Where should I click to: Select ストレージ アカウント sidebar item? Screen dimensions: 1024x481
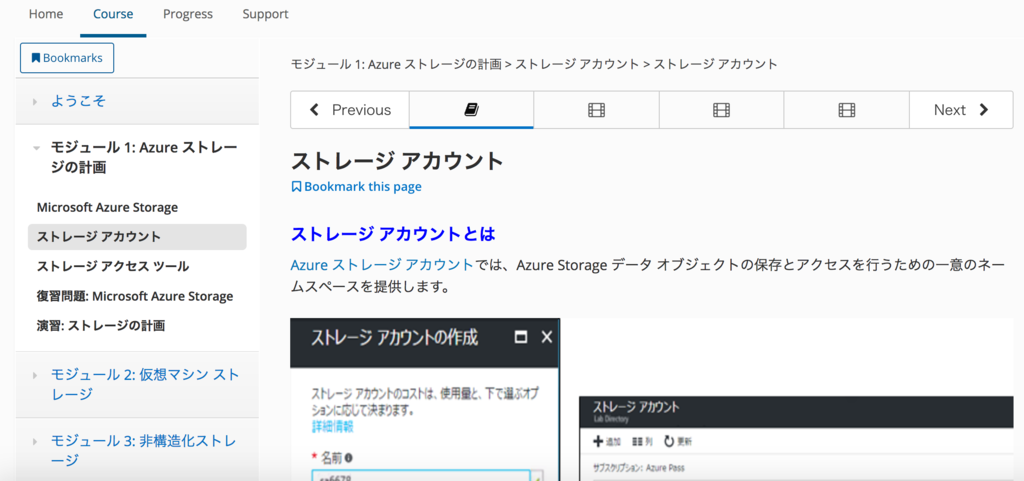tap(137, 237)
